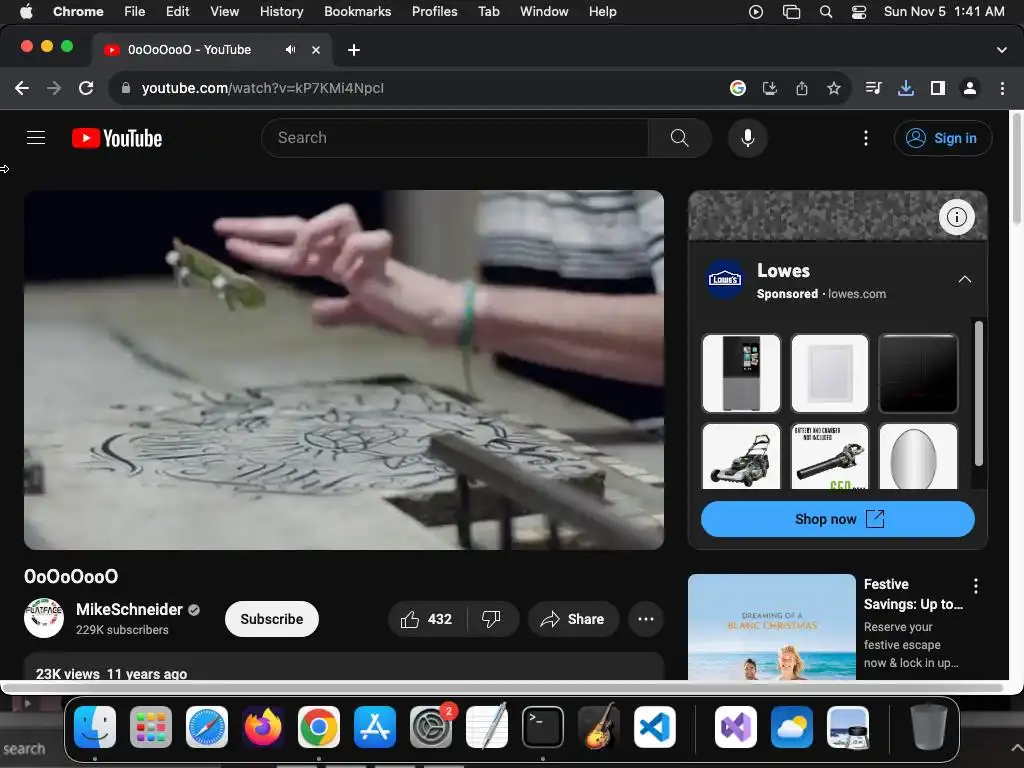The image size is (1024, 768).
Task: Open the Festive Savings ad thumbnail
Action: [772, 627]
